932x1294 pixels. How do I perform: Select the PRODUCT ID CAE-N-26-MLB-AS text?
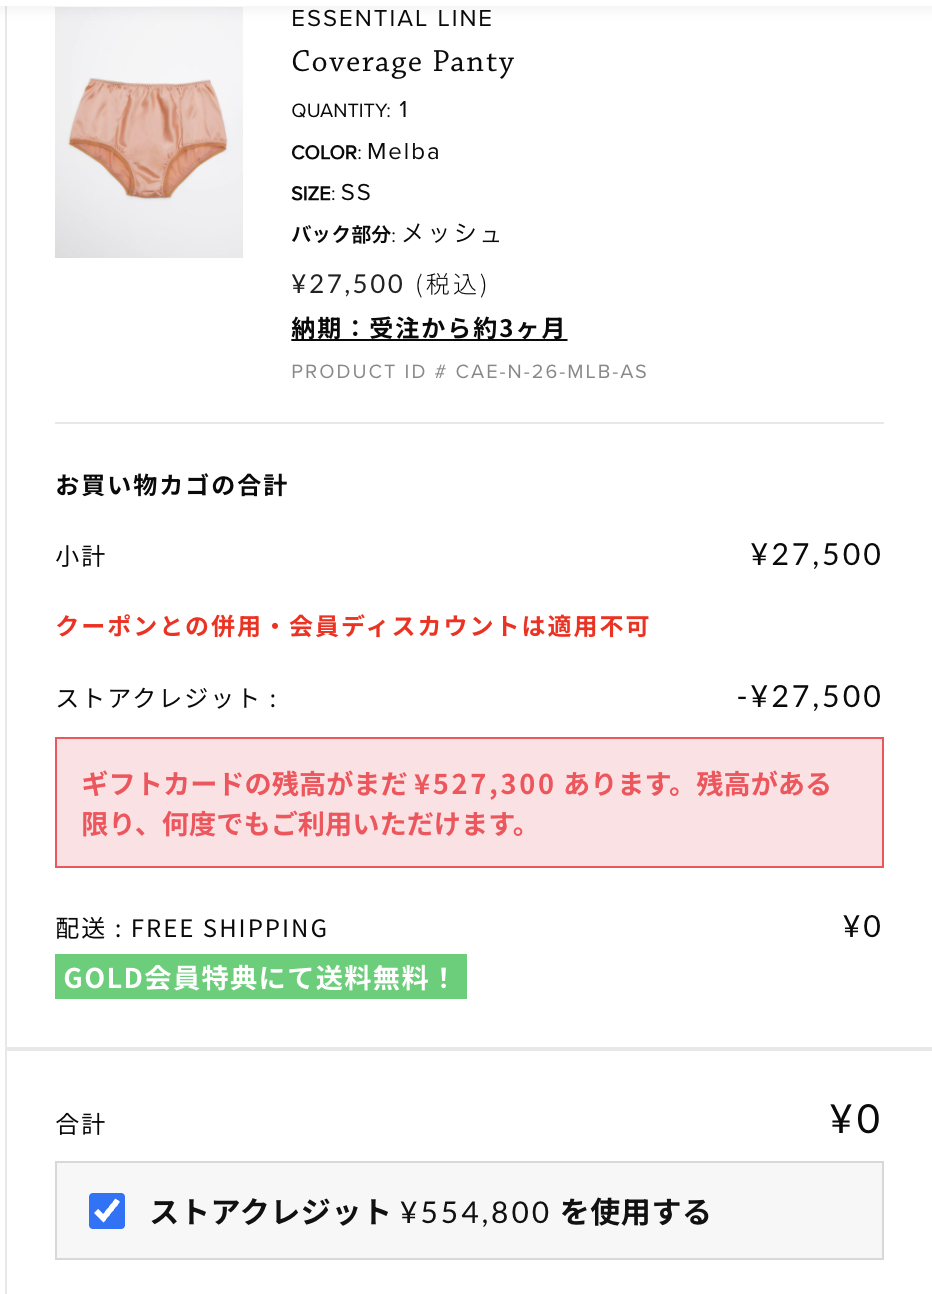469,372
